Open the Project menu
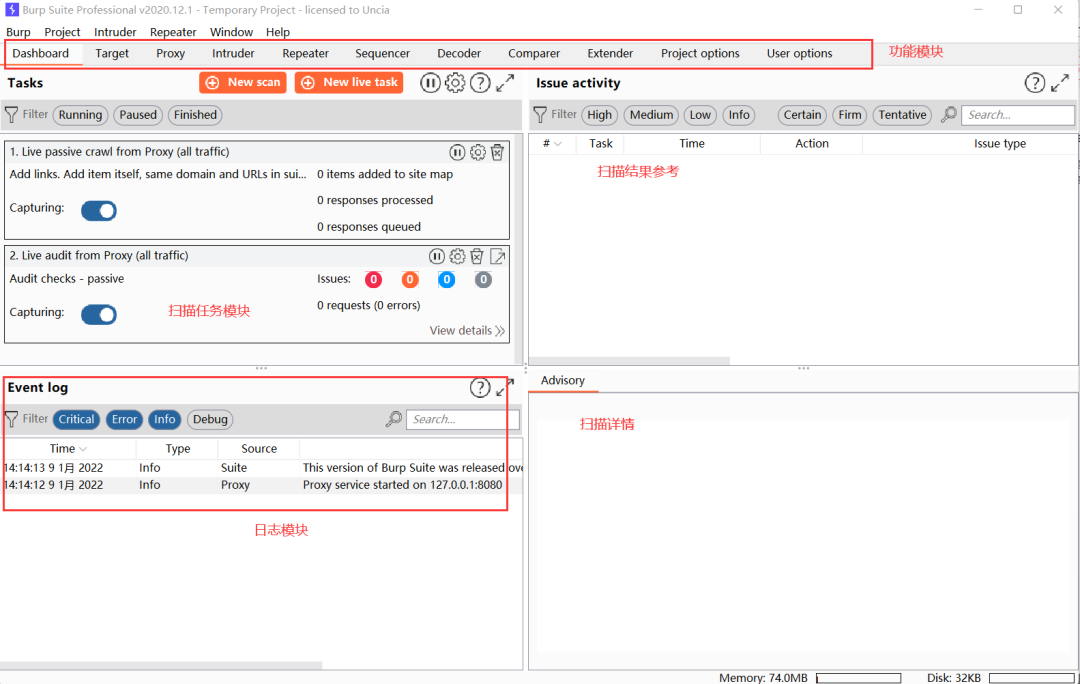This screenshot has width=1080, height=684. (x=62, y=32)
